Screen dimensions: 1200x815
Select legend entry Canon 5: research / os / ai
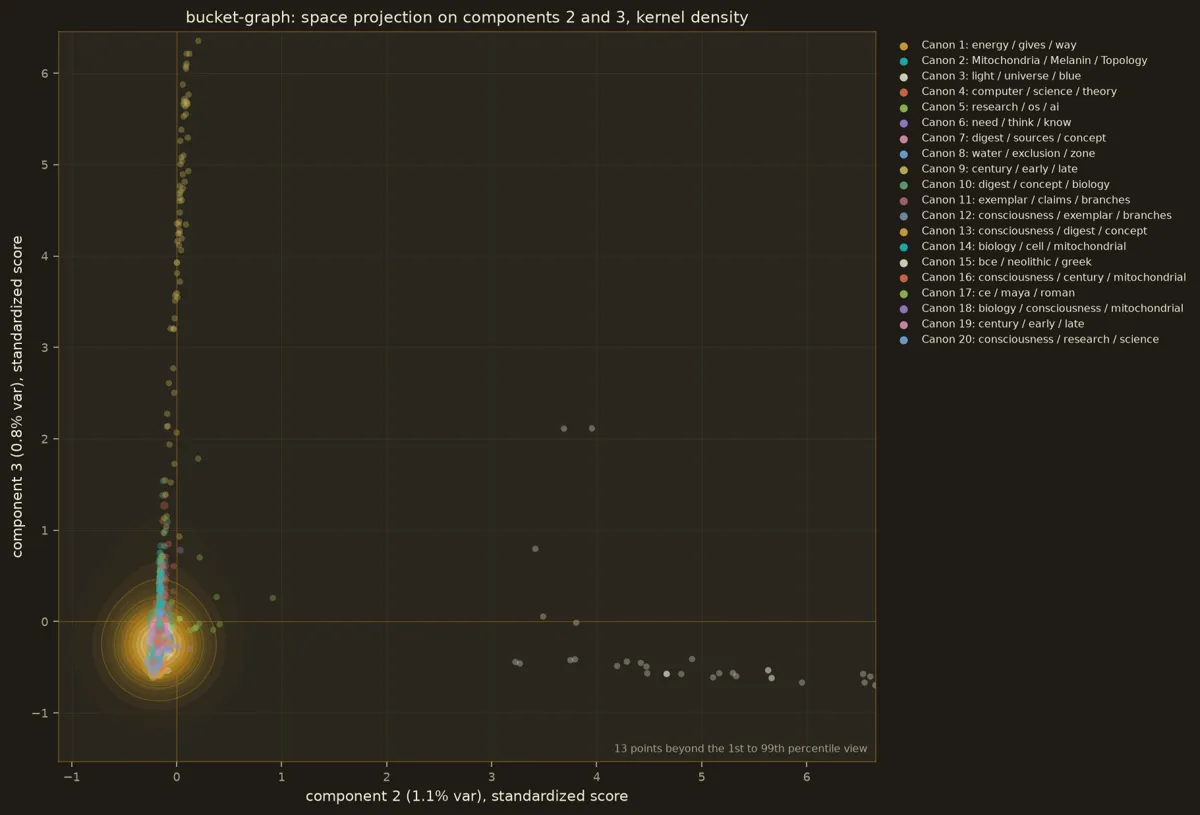click(x=990, y=107)
